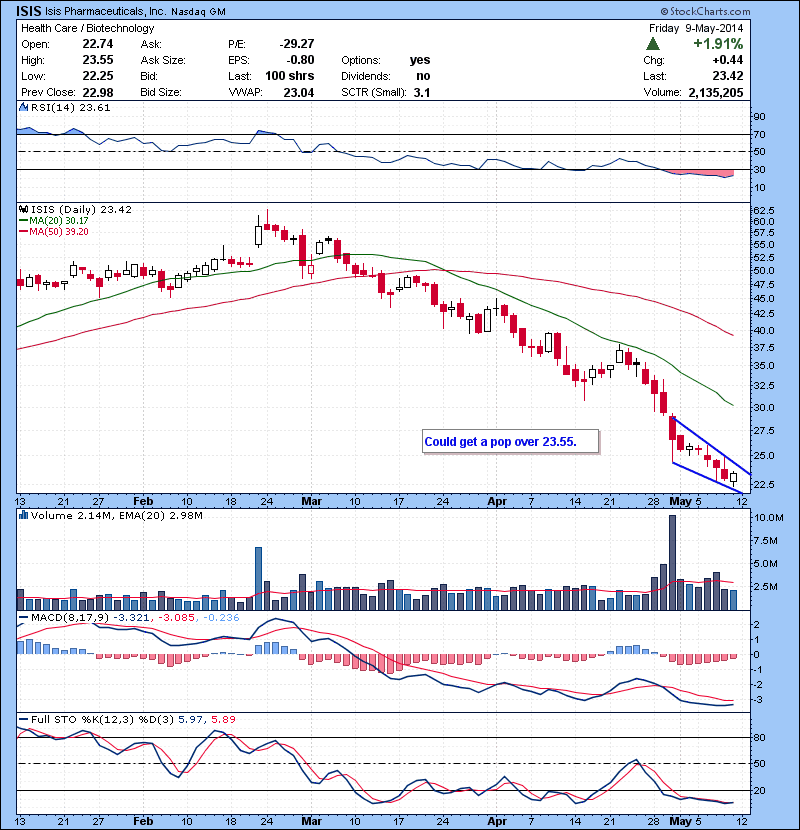Screen dimensions: 800x830
Task: Click the tallest volume bar near May
Action: point(672,562)
